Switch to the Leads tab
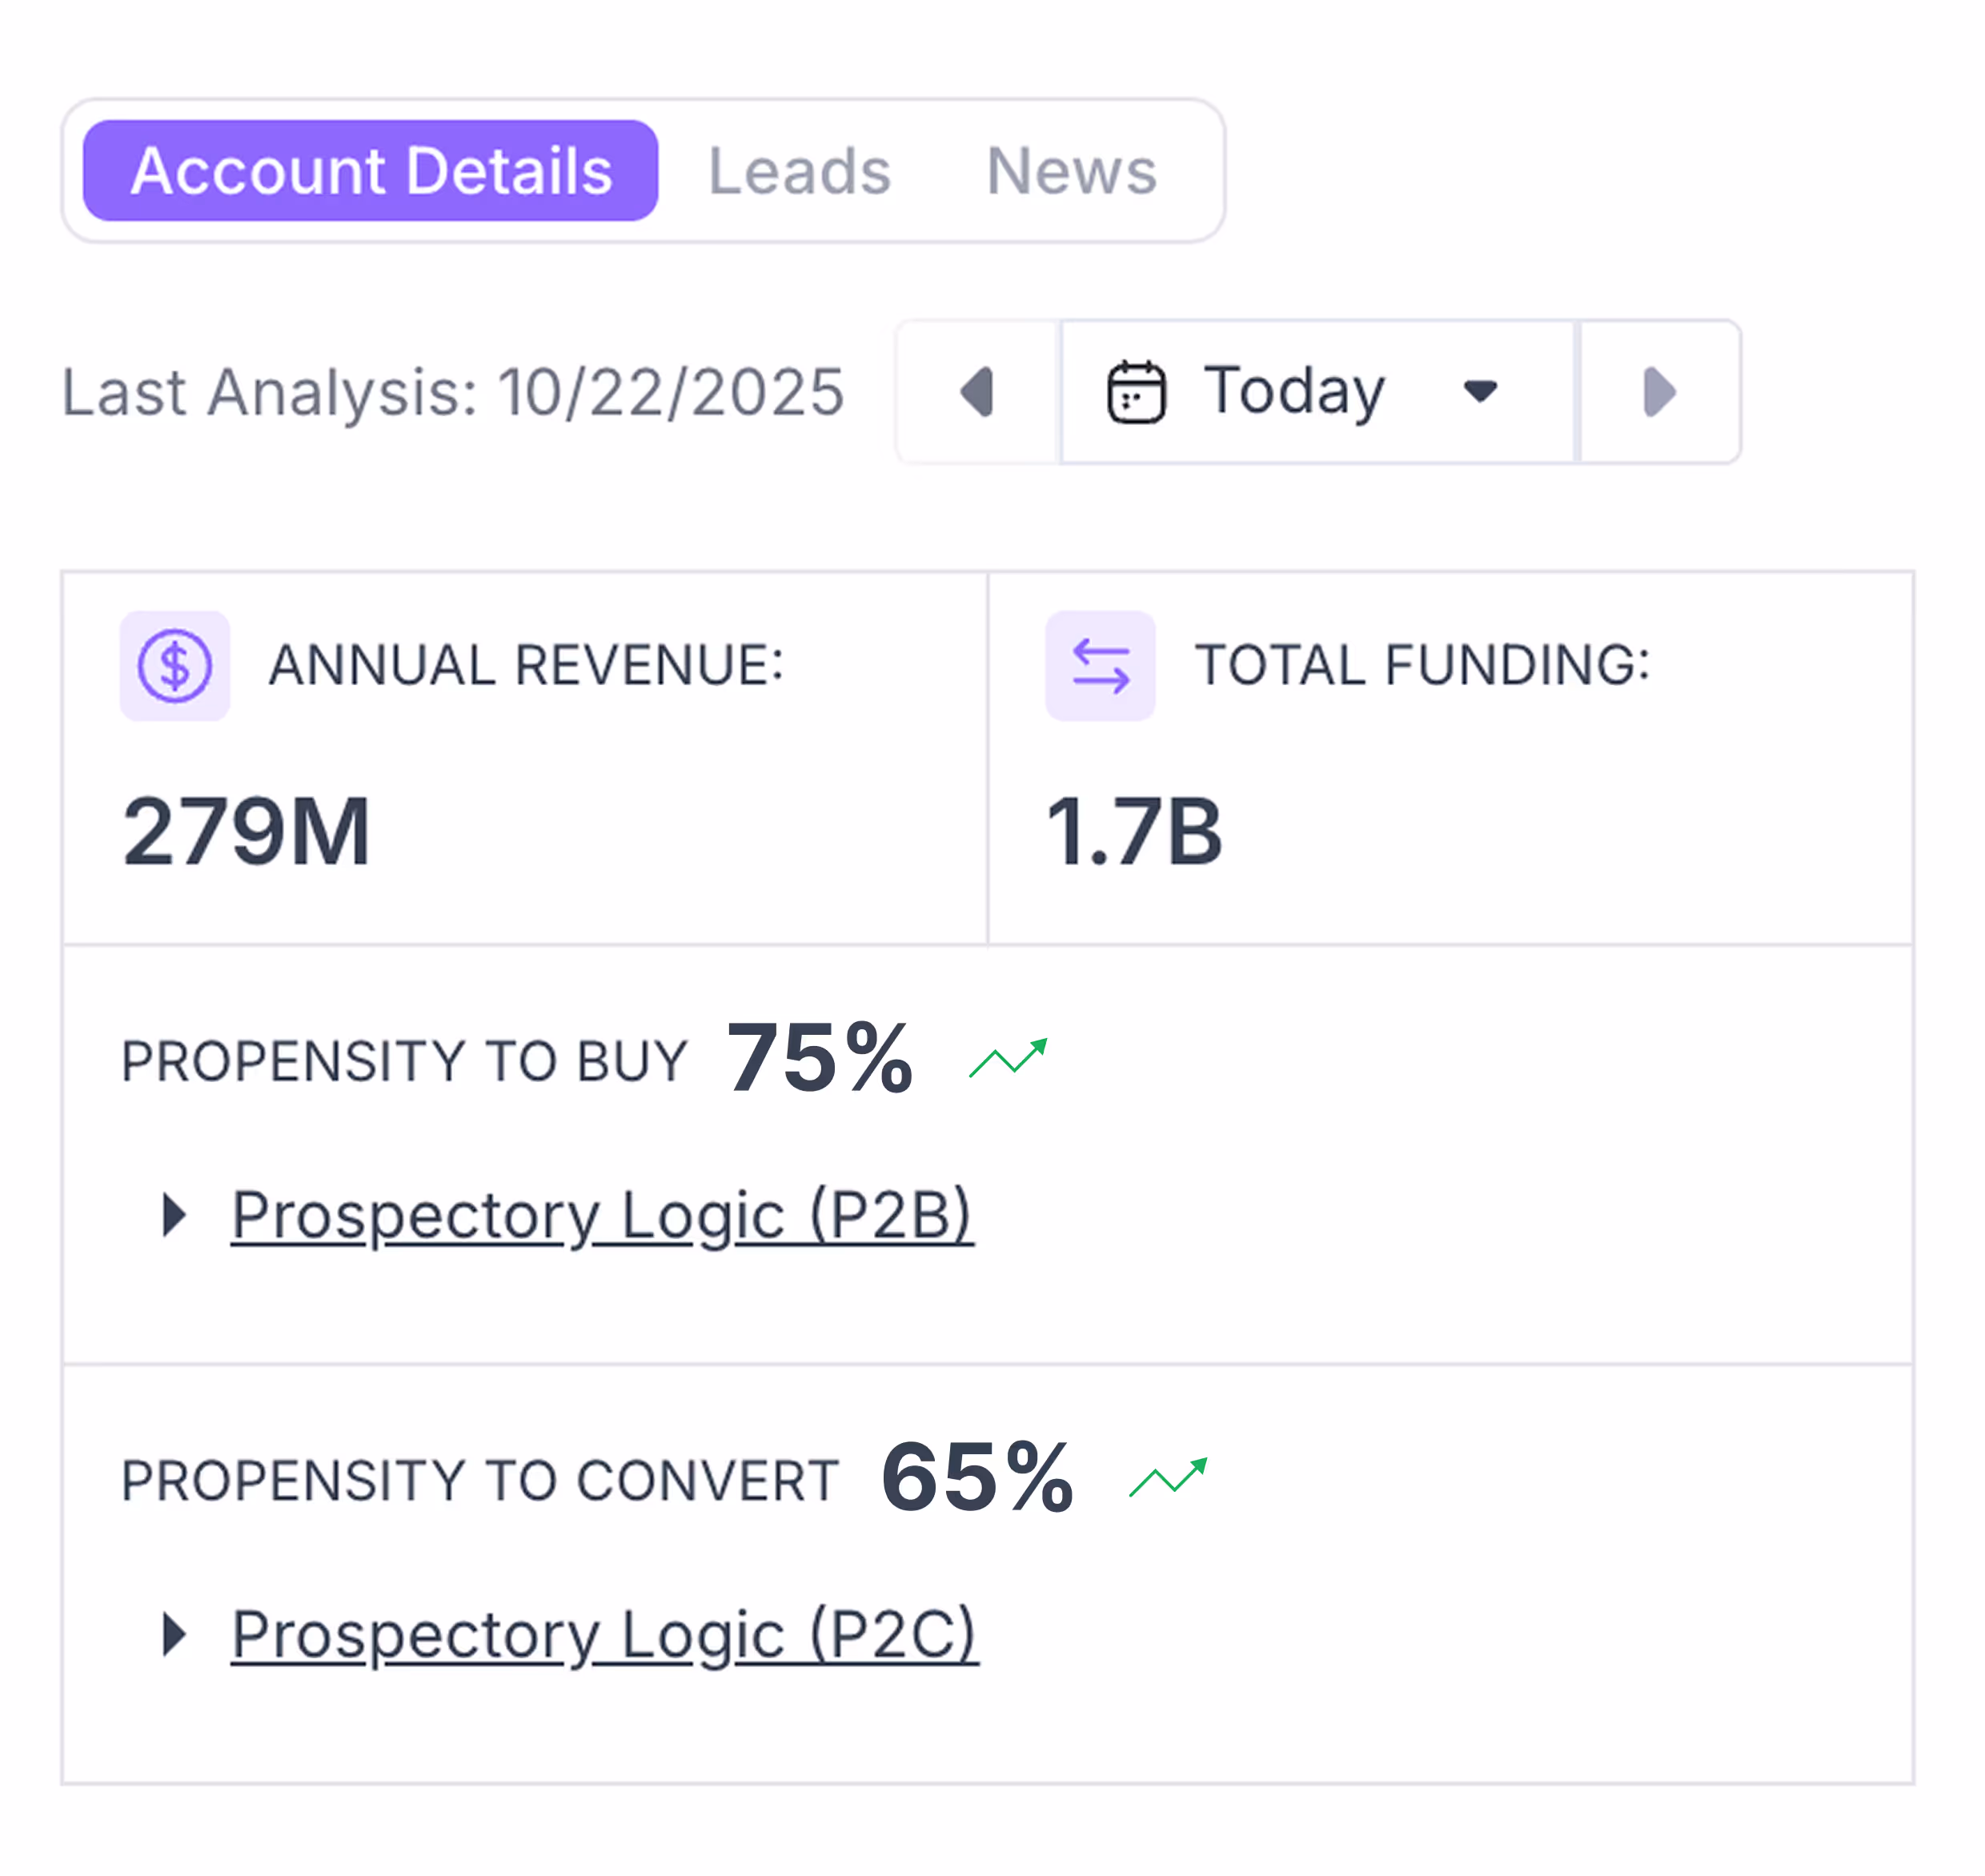Viewport: 1985px width, 1876px height. point(799,171)
